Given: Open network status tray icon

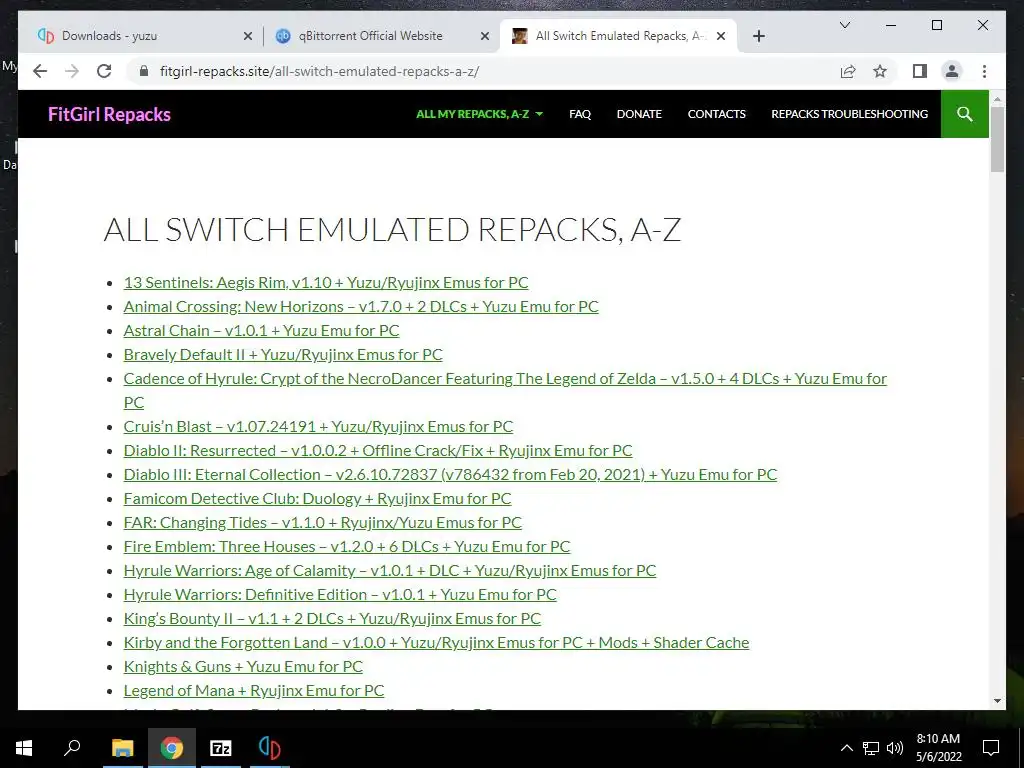Looking at the screenshot, I should point(871,748).
